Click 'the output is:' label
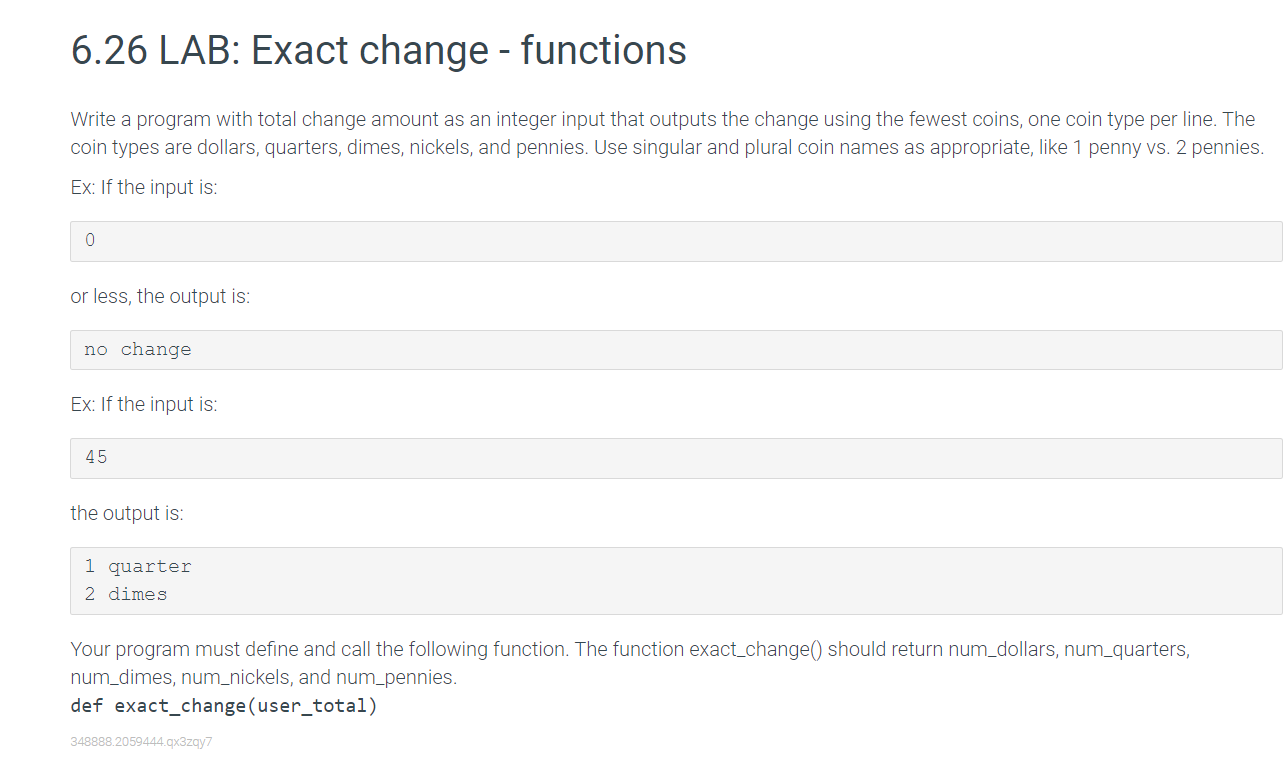 (127, 513)
